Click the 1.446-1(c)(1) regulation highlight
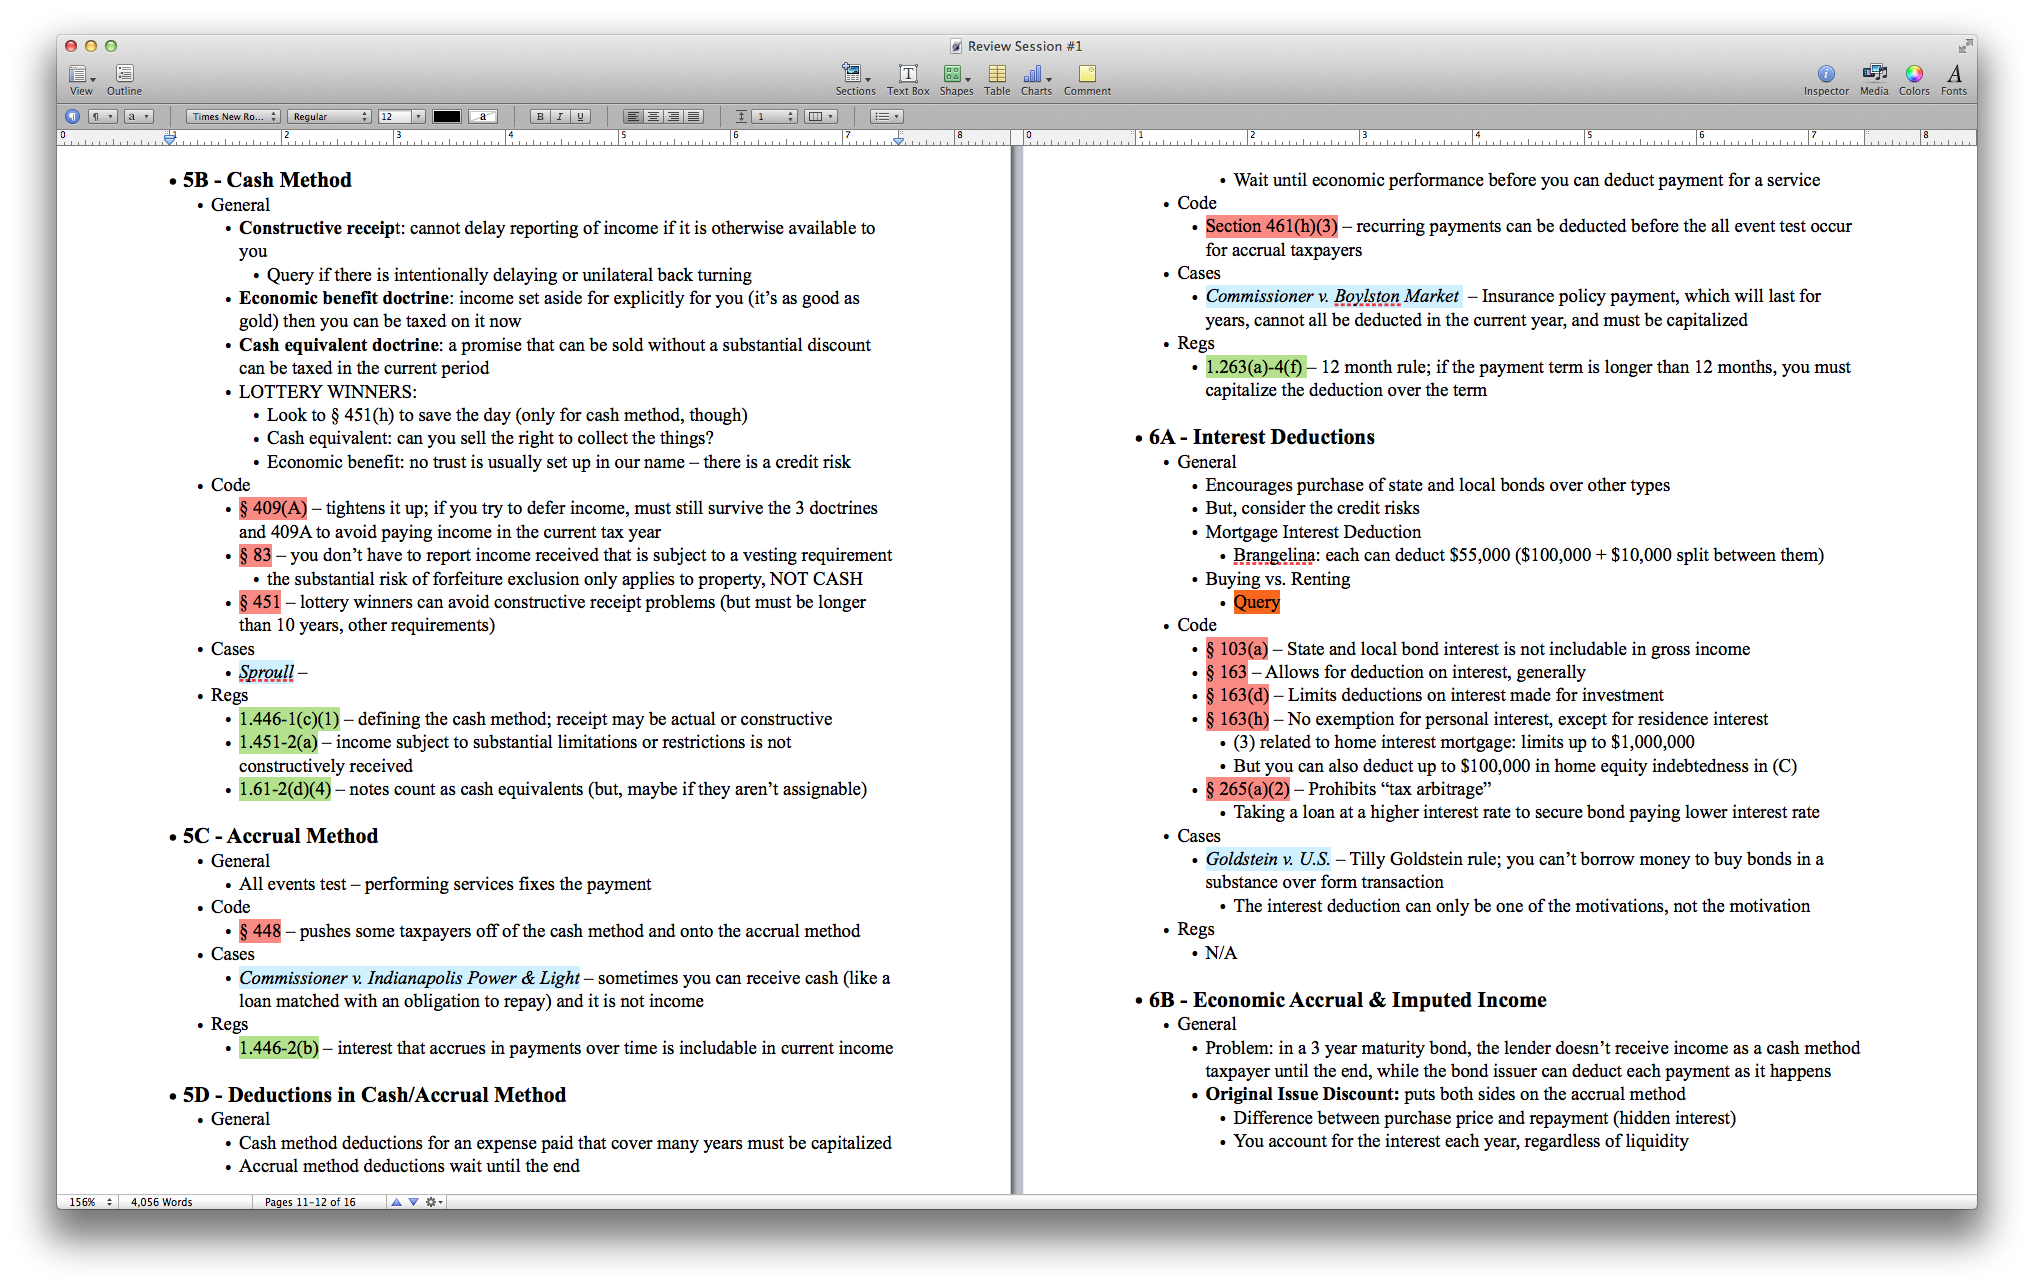 click(x=289, y=719)
